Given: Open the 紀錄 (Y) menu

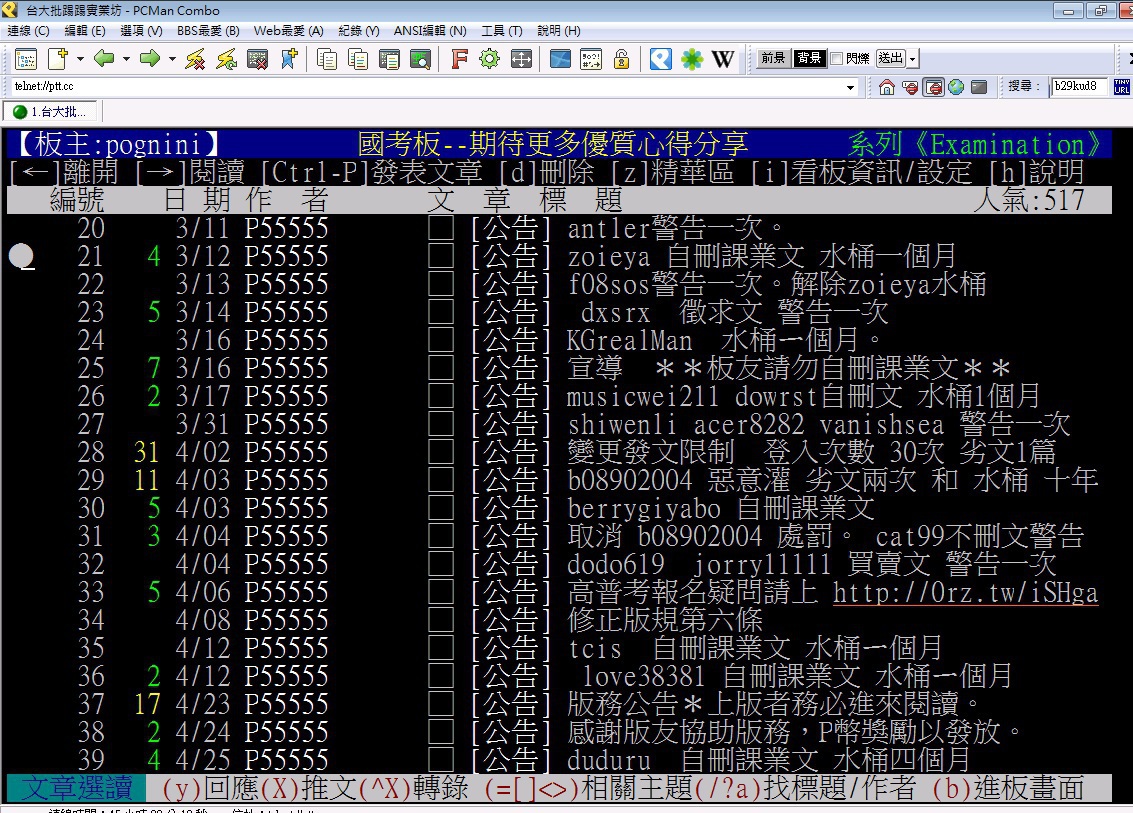Looking at the screenshot, I should [358, 30].
